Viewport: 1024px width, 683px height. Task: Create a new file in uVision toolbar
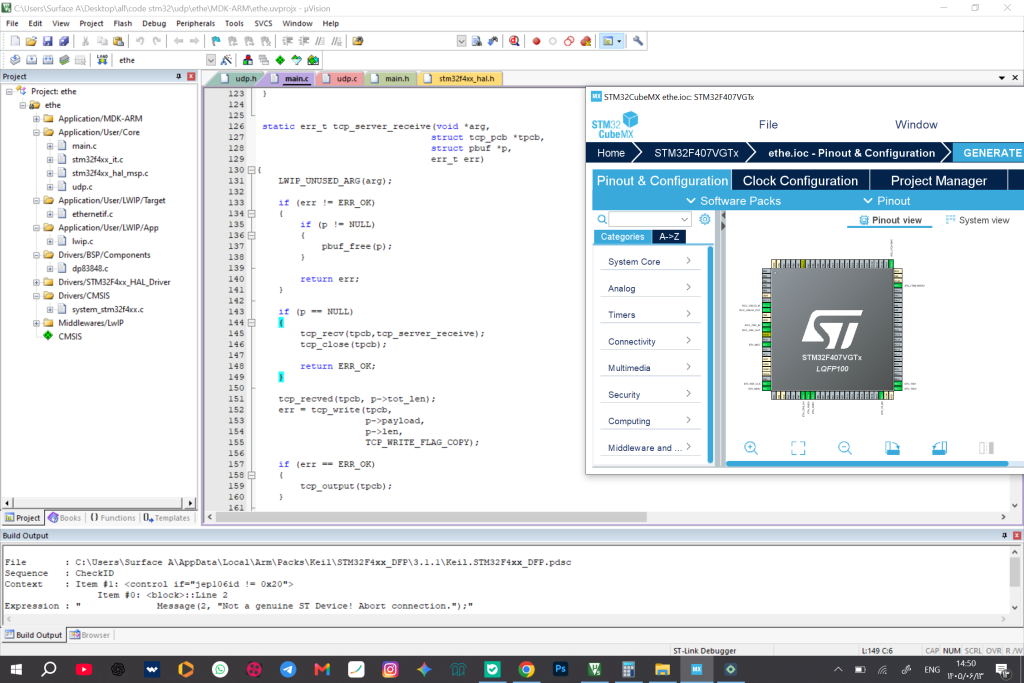tap(15, 41)
